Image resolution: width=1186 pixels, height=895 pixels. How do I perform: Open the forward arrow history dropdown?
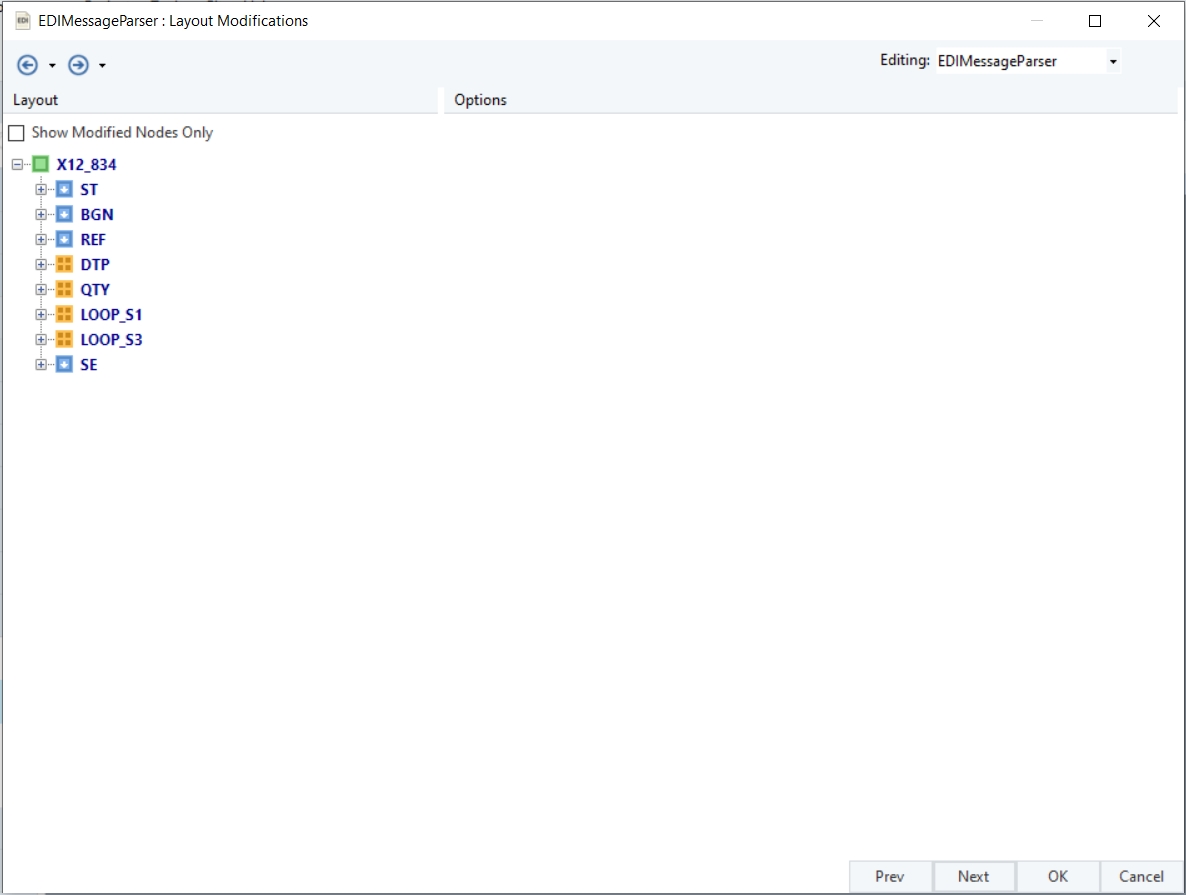point(102,66)
